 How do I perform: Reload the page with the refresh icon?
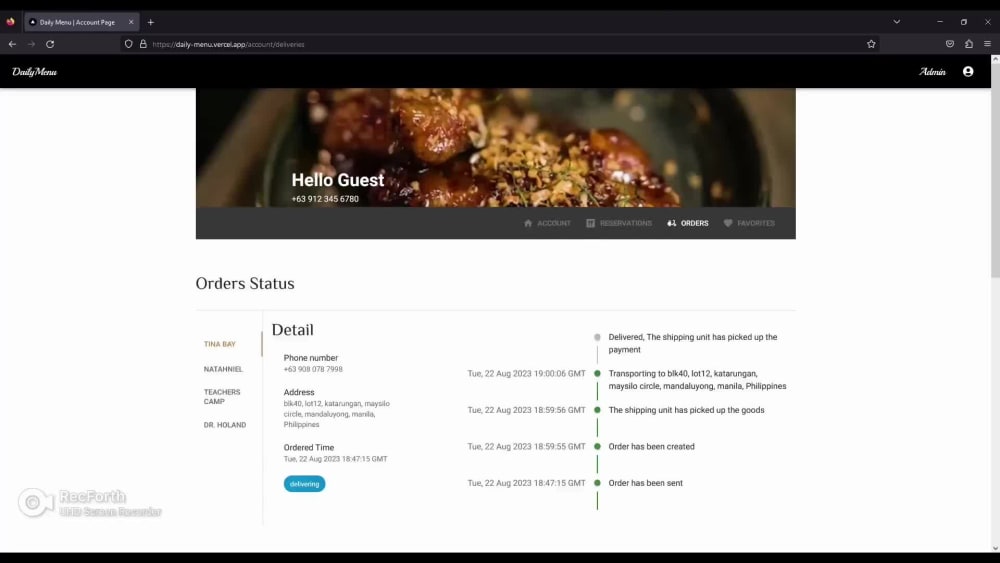(50, 44)
